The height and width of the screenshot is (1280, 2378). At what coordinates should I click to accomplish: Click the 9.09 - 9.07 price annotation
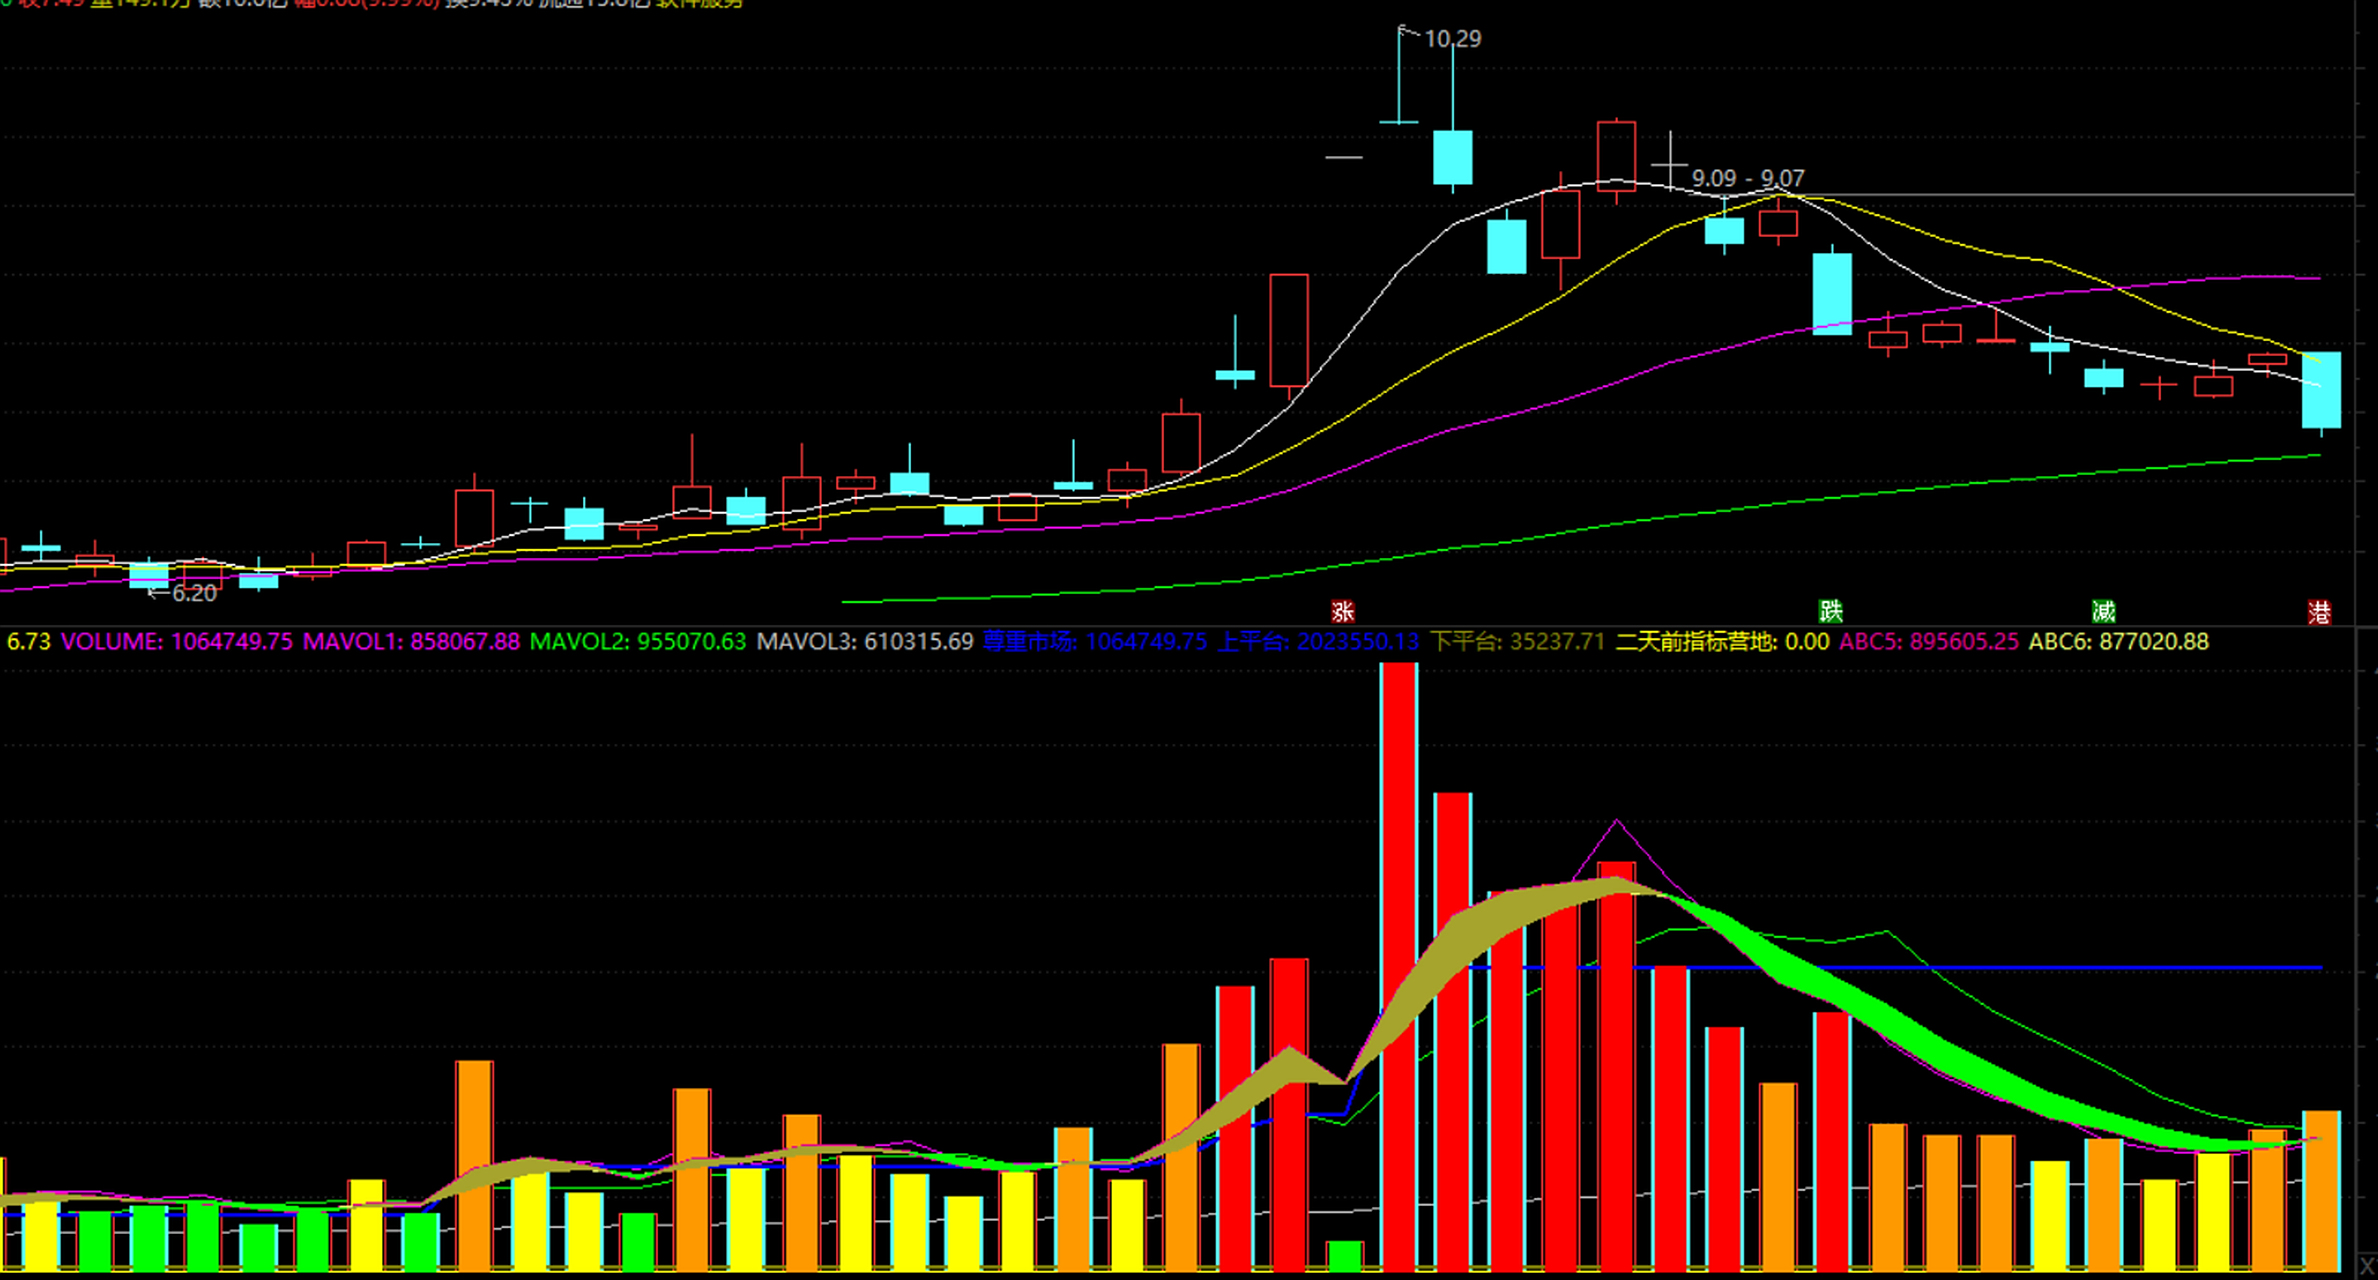pos(1747,178)
